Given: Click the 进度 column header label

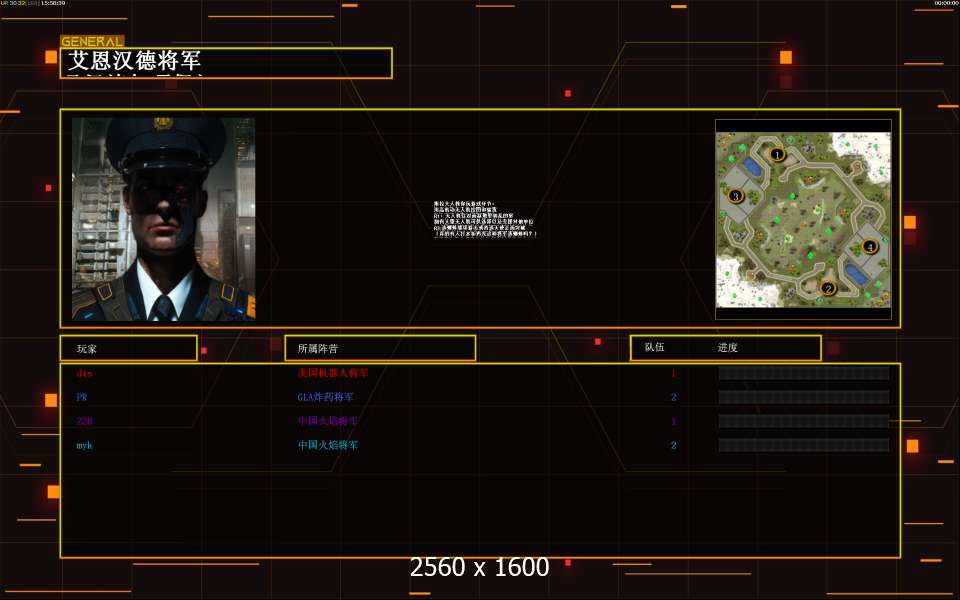Looking at the screenshot, I should point(727,348).
